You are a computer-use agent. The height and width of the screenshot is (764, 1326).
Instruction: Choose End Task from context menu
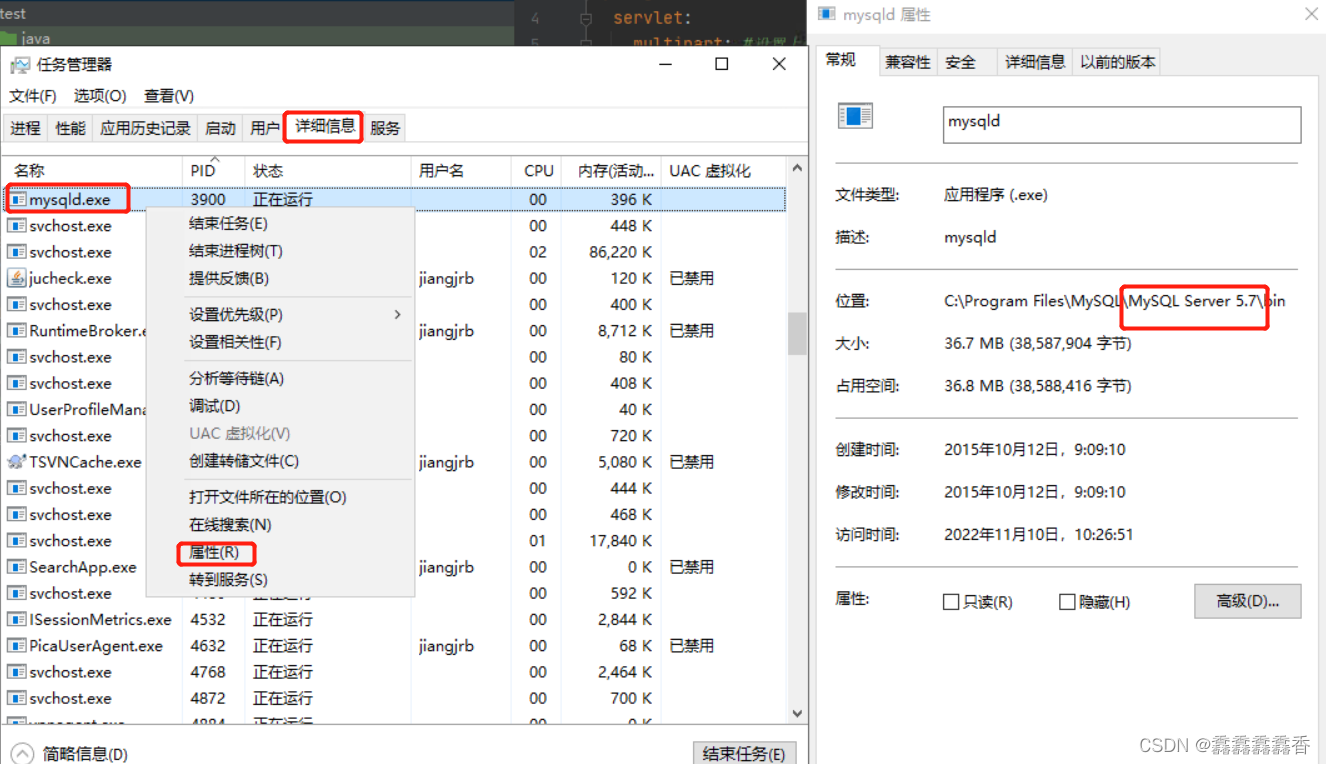(x=280, y=223)
